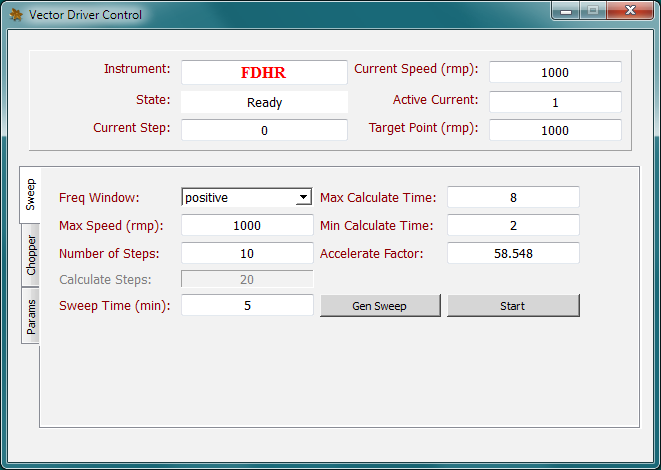Click the Max Speed (rmp) field

pyautogui.click(x=247, y=226)
